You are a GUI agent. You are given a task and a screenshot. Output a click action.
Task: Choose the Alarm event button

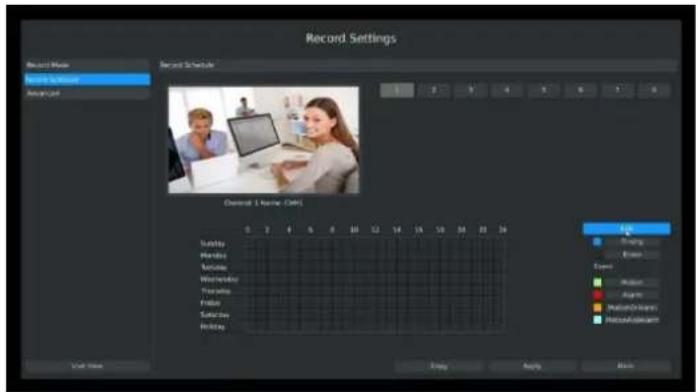click(x=632, y=295)
